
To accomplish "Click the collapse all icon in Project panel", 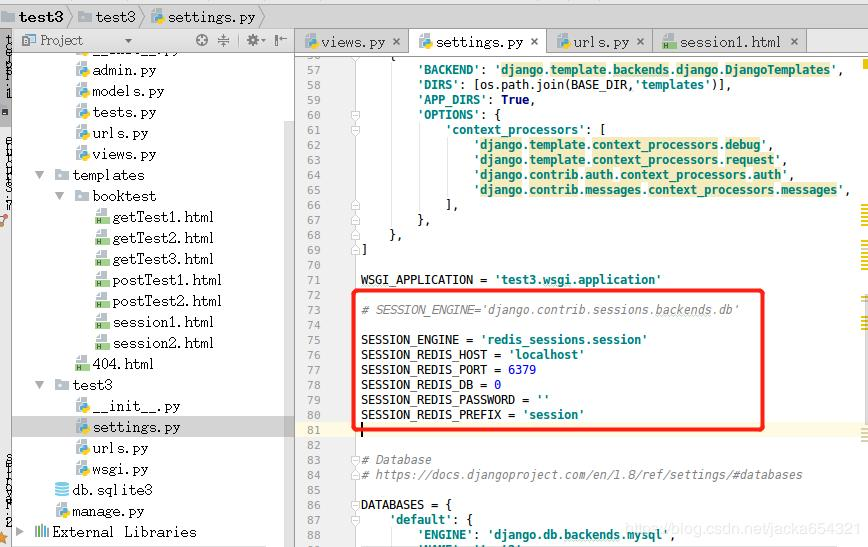I will pyautogui.click(x=223, y=40).
